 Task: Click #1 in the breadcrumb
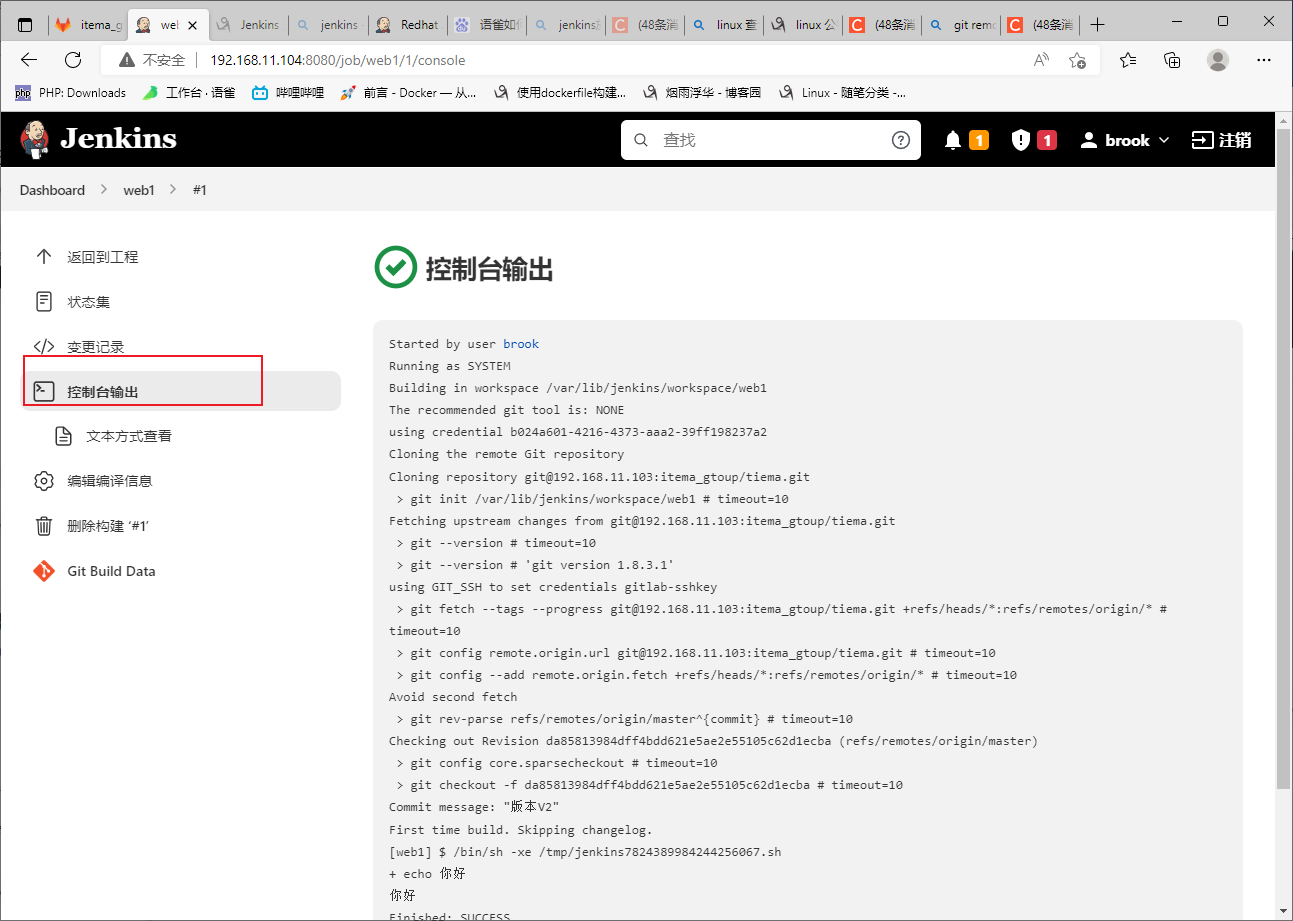click(x=200, y=190)
